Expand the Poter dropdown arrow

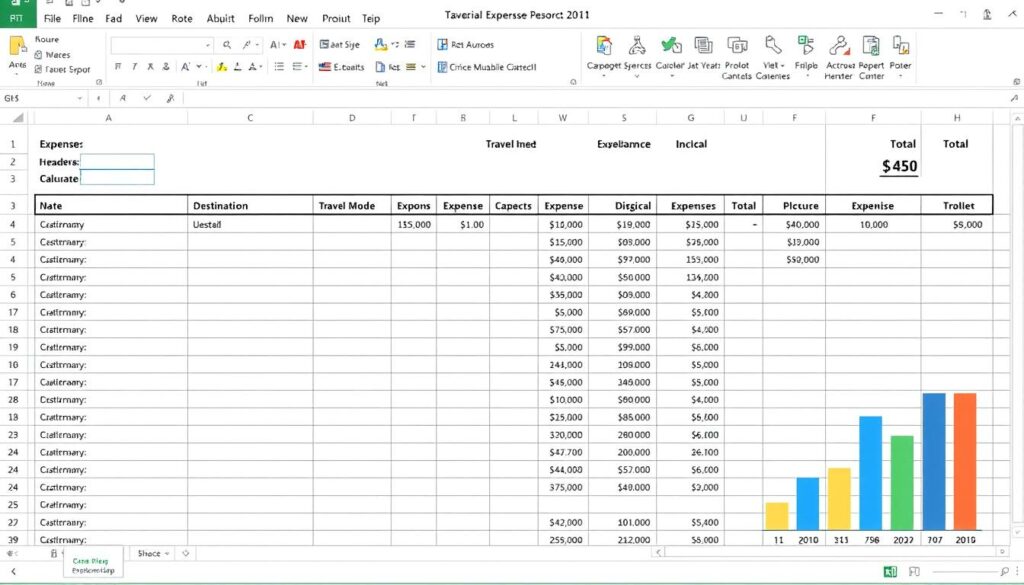[901, 76]
